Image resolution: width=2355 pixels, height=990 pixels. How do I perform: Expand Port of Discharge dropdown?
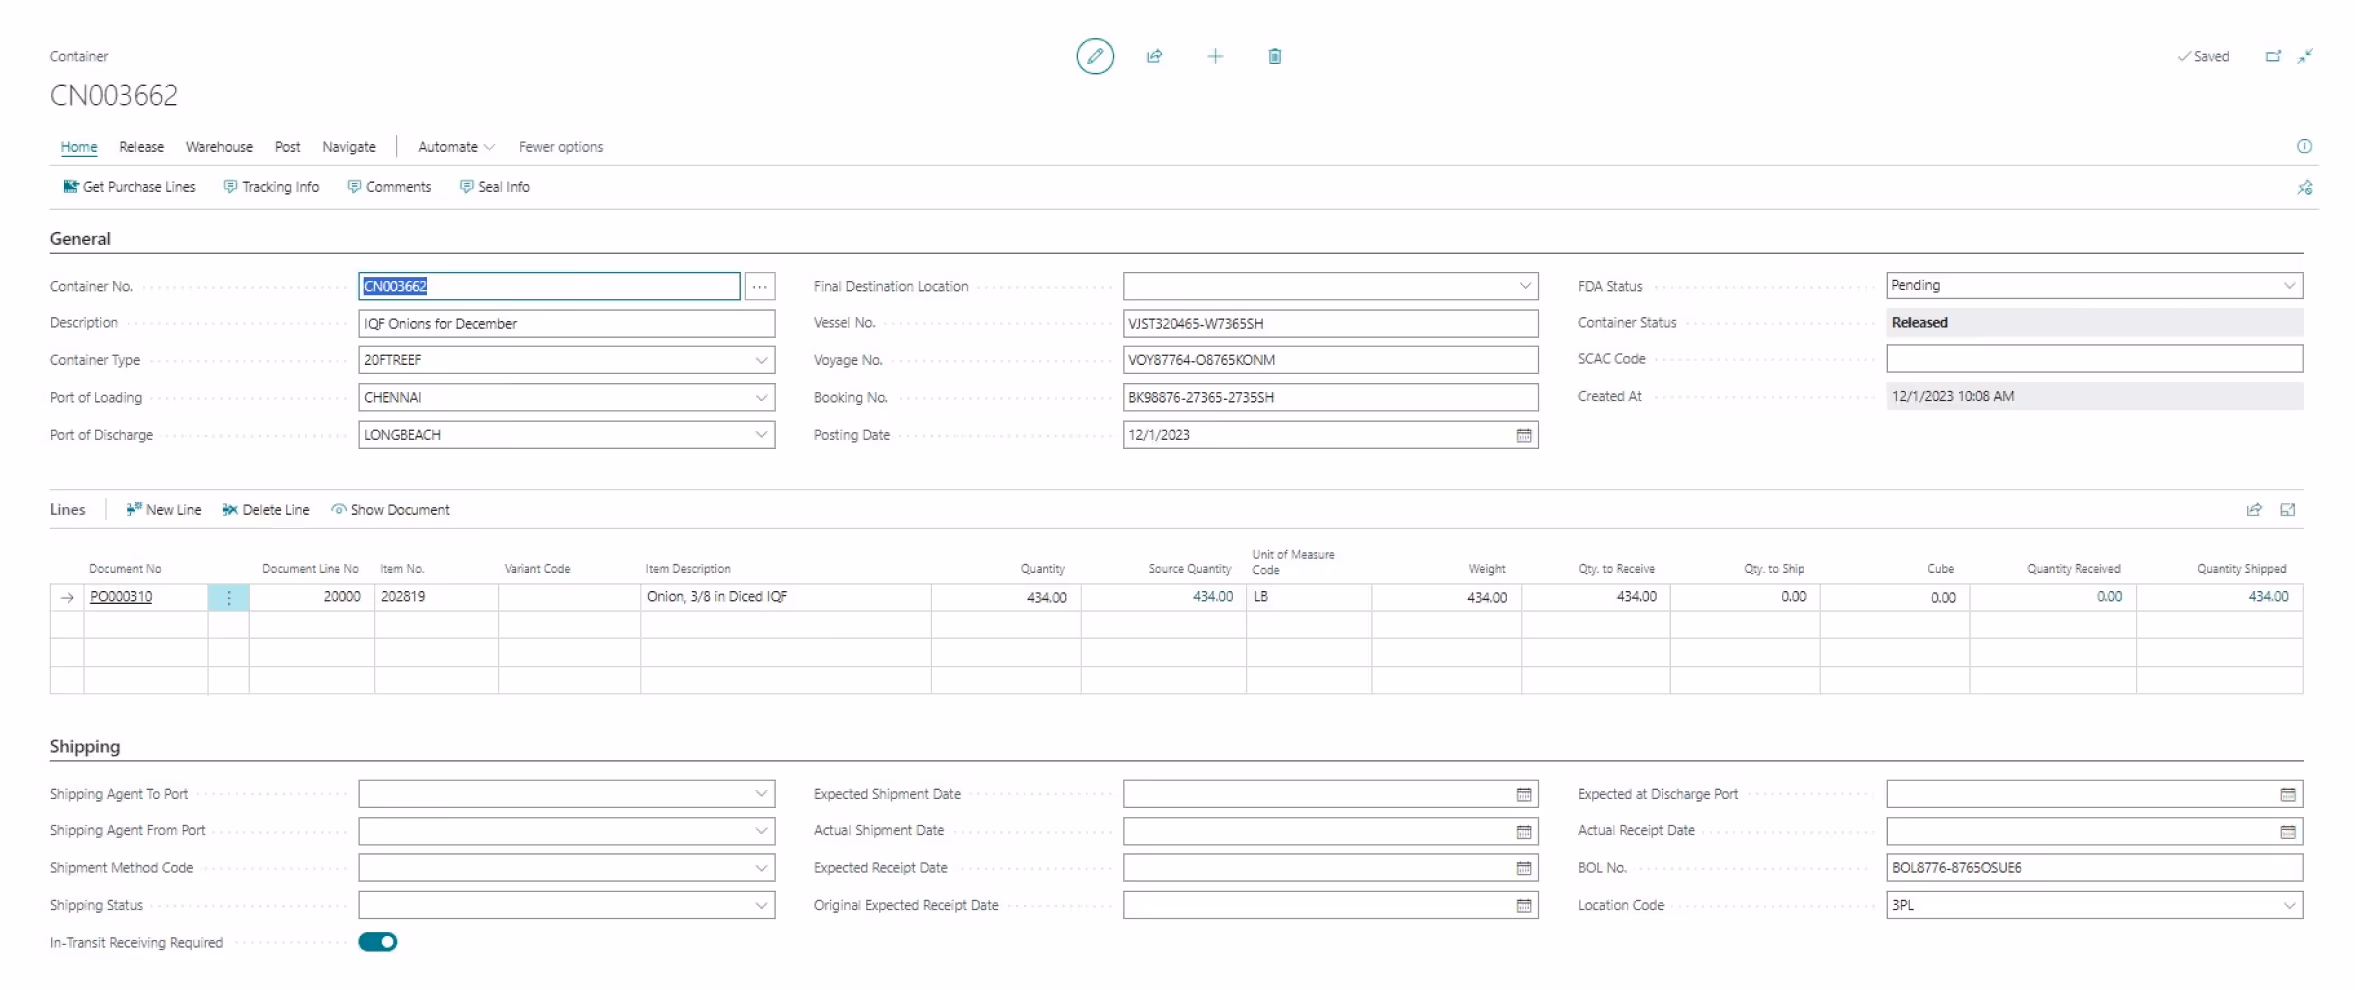click(x=761, y=435)
